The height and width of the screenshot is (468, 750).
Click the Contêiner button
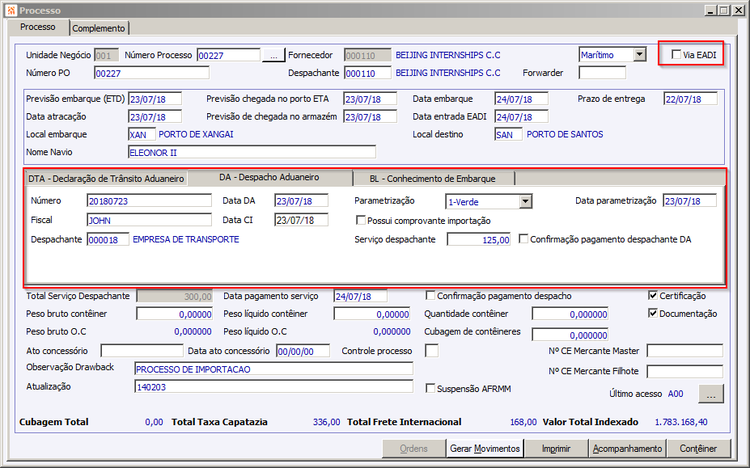coord(698,448)
